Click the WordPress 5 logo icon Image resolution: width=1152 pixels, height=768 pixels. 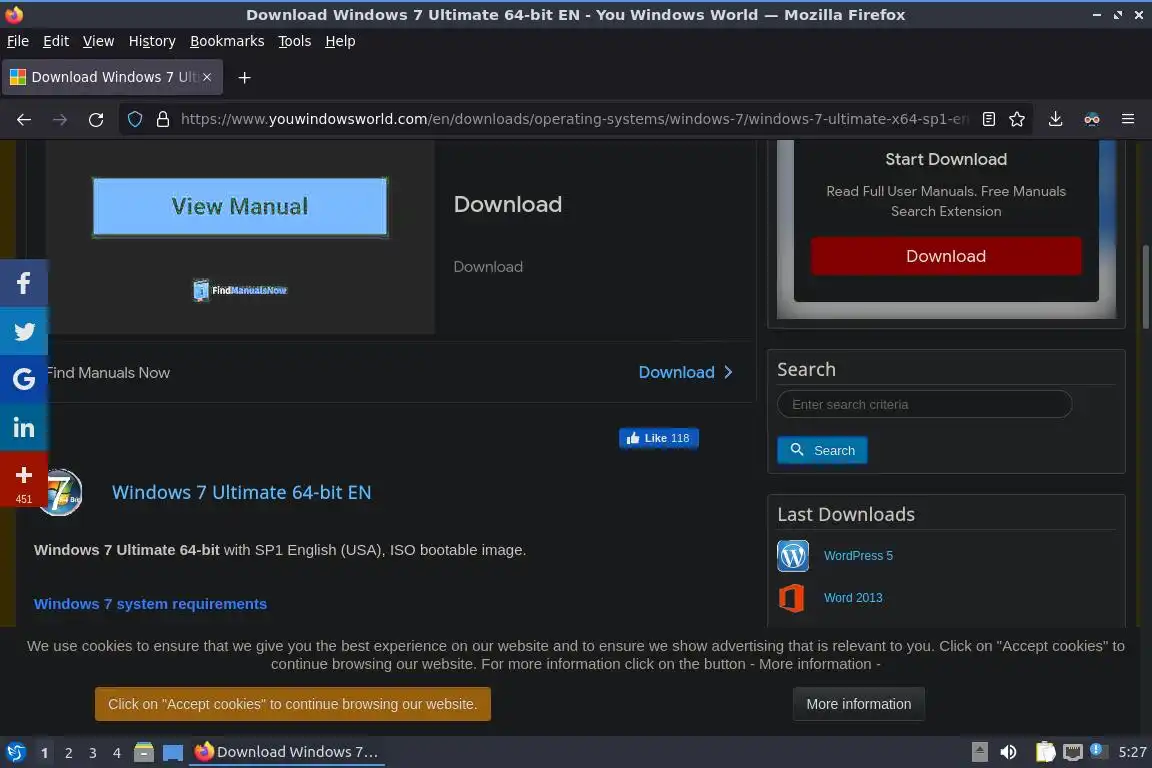pos(793,556)
